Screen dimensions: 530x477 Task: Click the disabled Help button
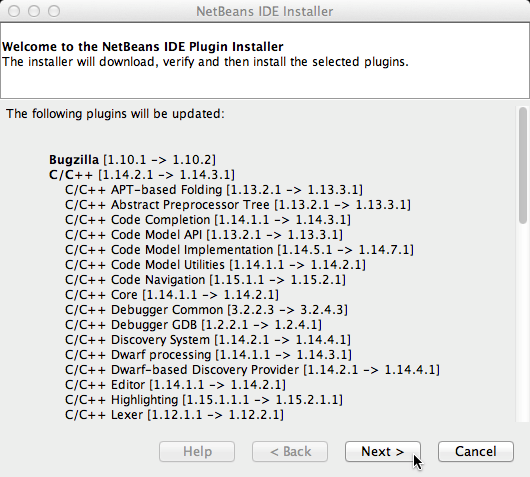[197, 451]
